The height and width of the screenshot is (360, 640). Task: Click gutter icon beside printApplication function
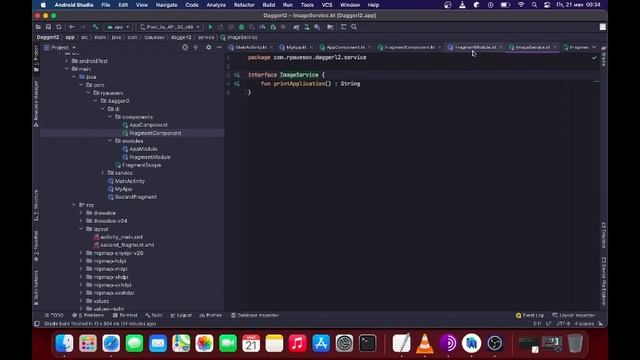(237, 84)
